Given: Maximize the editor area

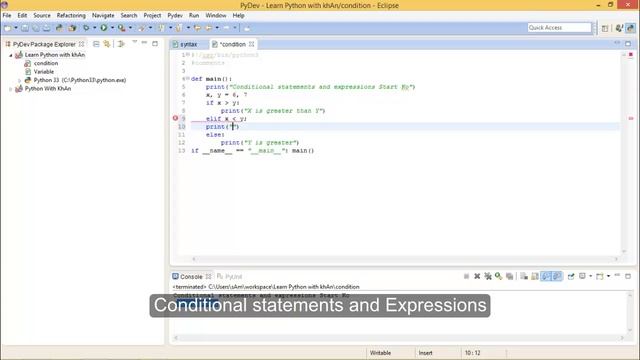Looking at the screenshot, I should coord(628,44).
